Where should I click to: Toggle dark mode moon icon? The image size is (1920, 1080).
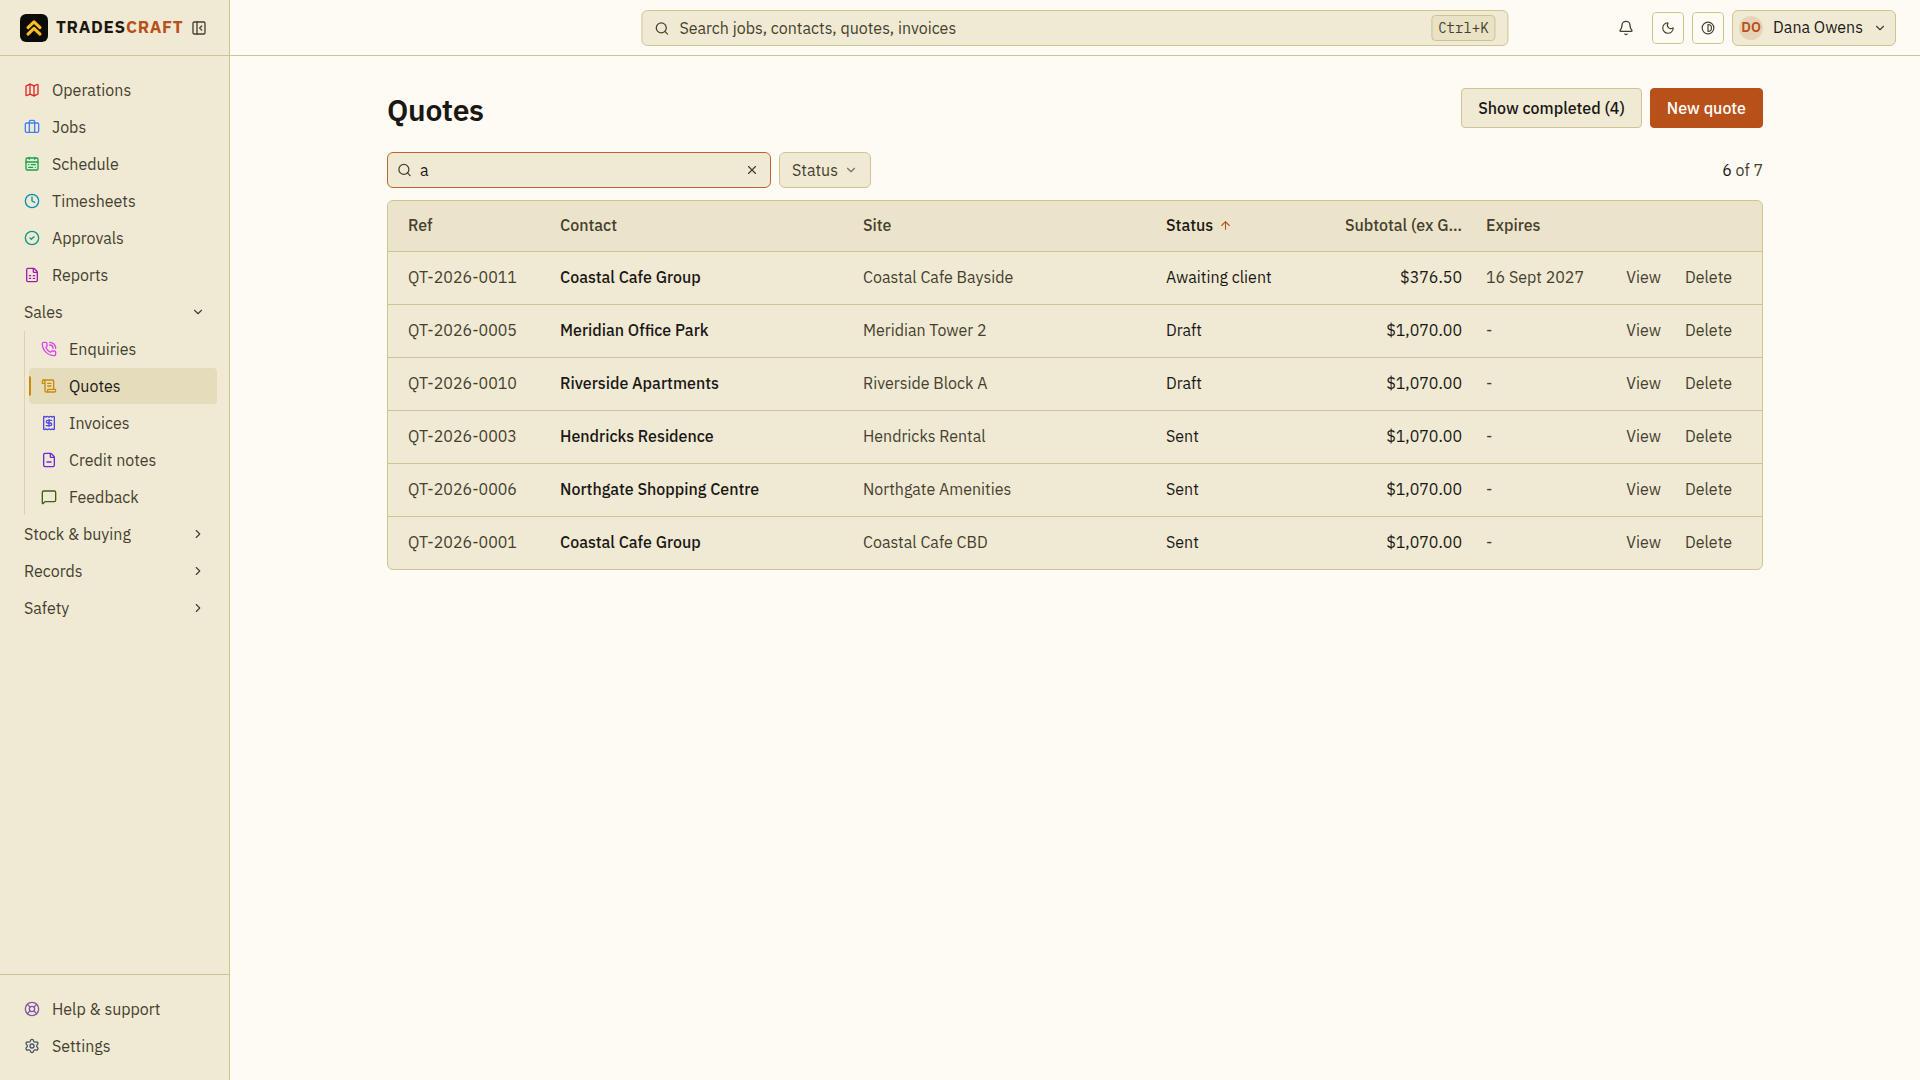[x=1668, y=28]
